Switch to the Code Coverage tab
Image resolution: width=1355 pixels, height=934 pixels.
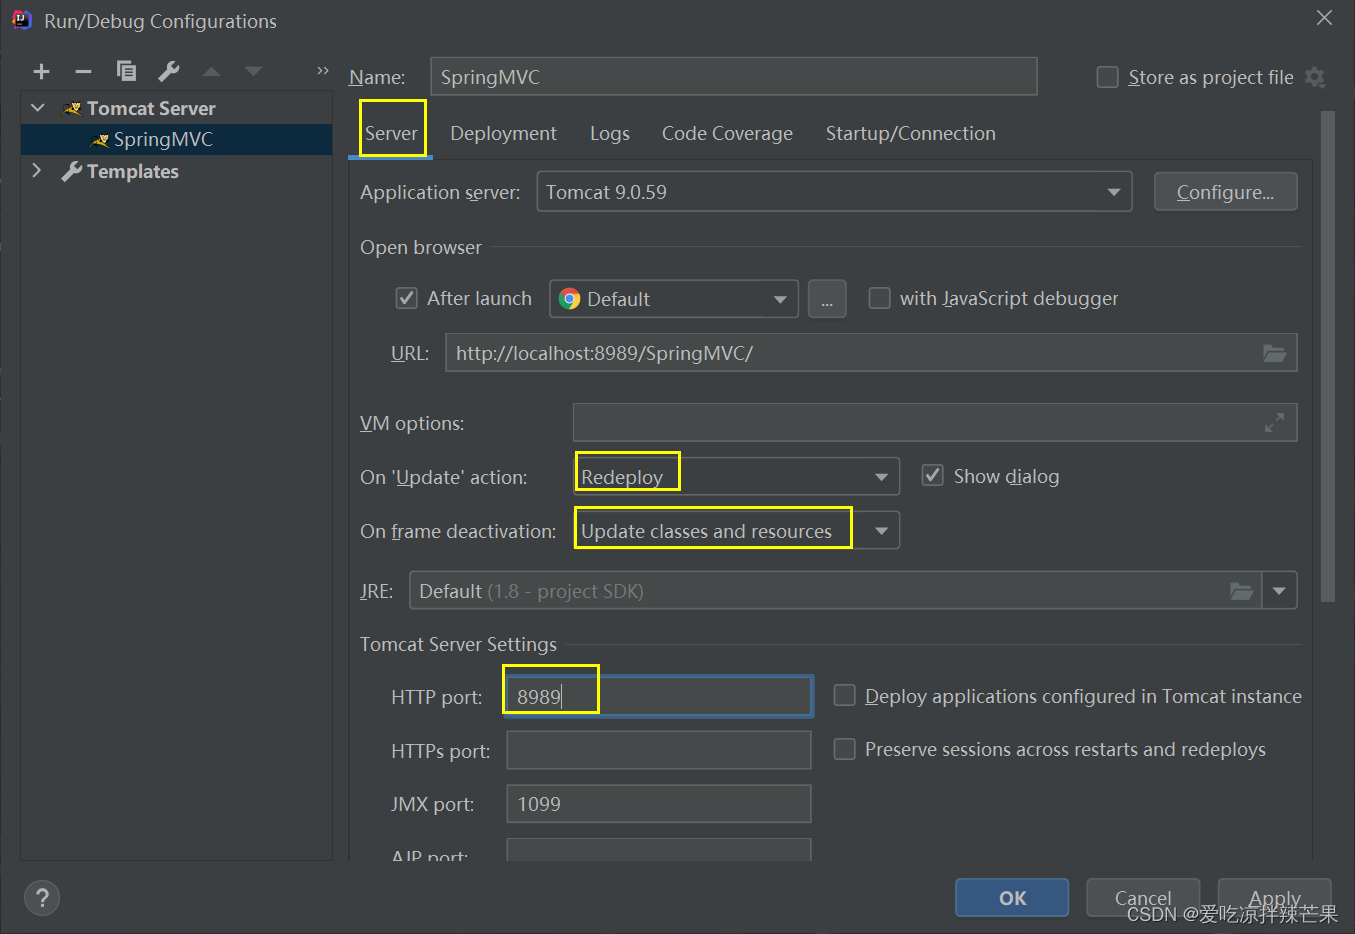(727, 134)
